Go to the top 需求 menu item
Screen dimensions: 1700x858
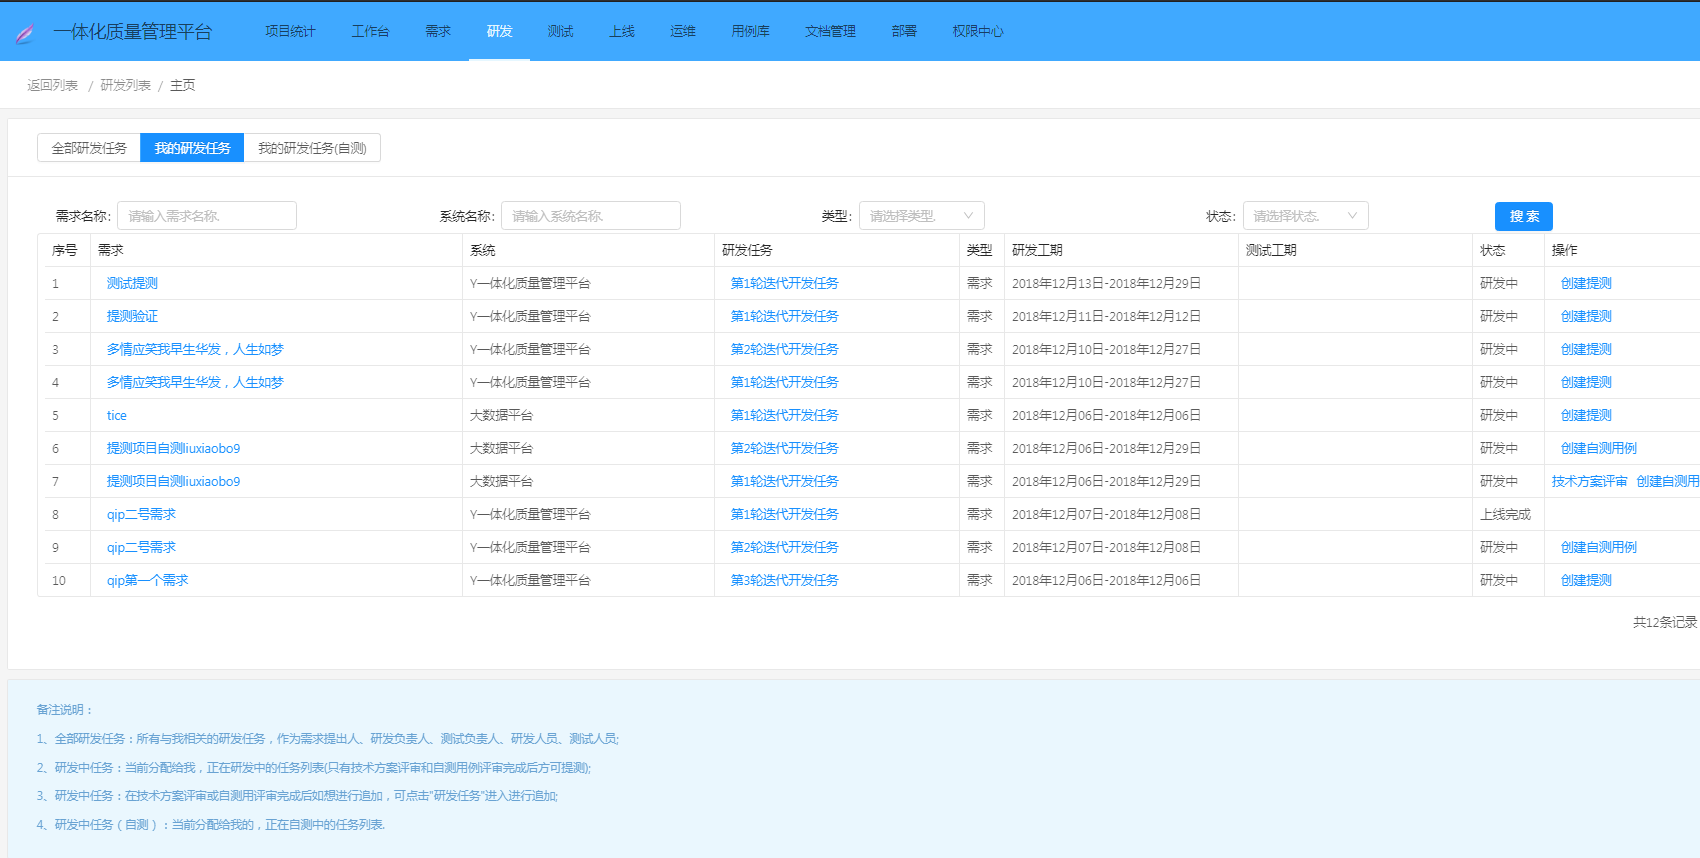click(x=438, y=31)
